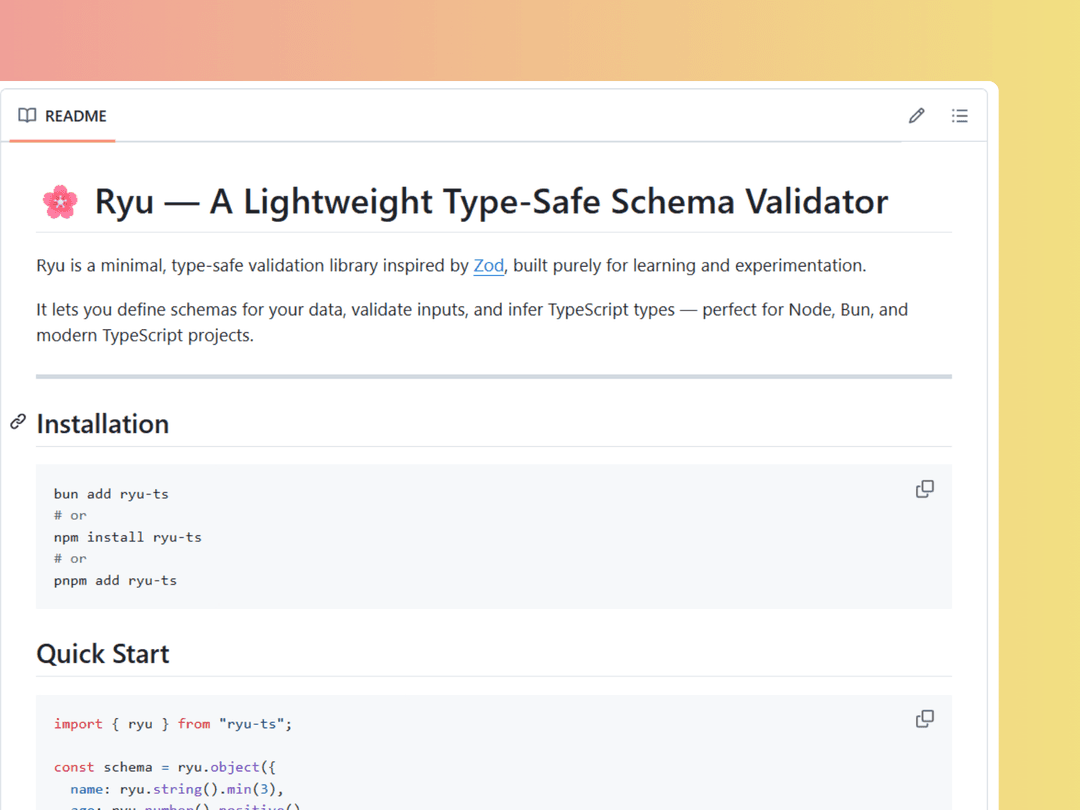1080x810 pixels.
Task: Click the Installation section heading
Action: click(x=103, y=424)
